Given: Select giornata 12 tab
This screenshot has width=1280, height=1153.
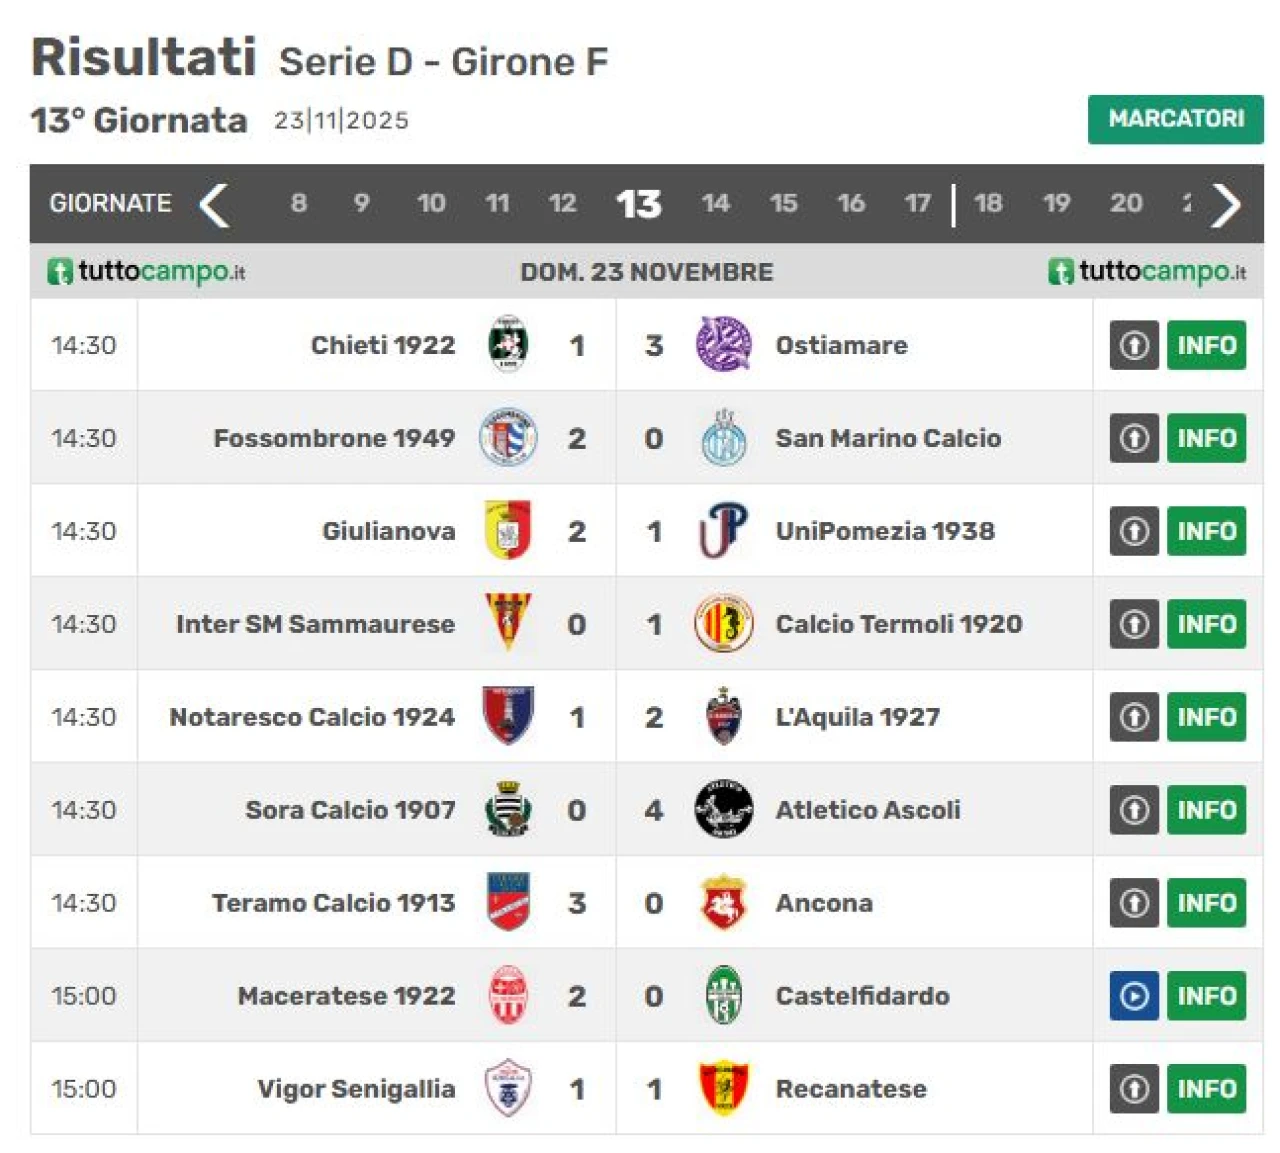Looking at the screenshot, I should [562, 204].
